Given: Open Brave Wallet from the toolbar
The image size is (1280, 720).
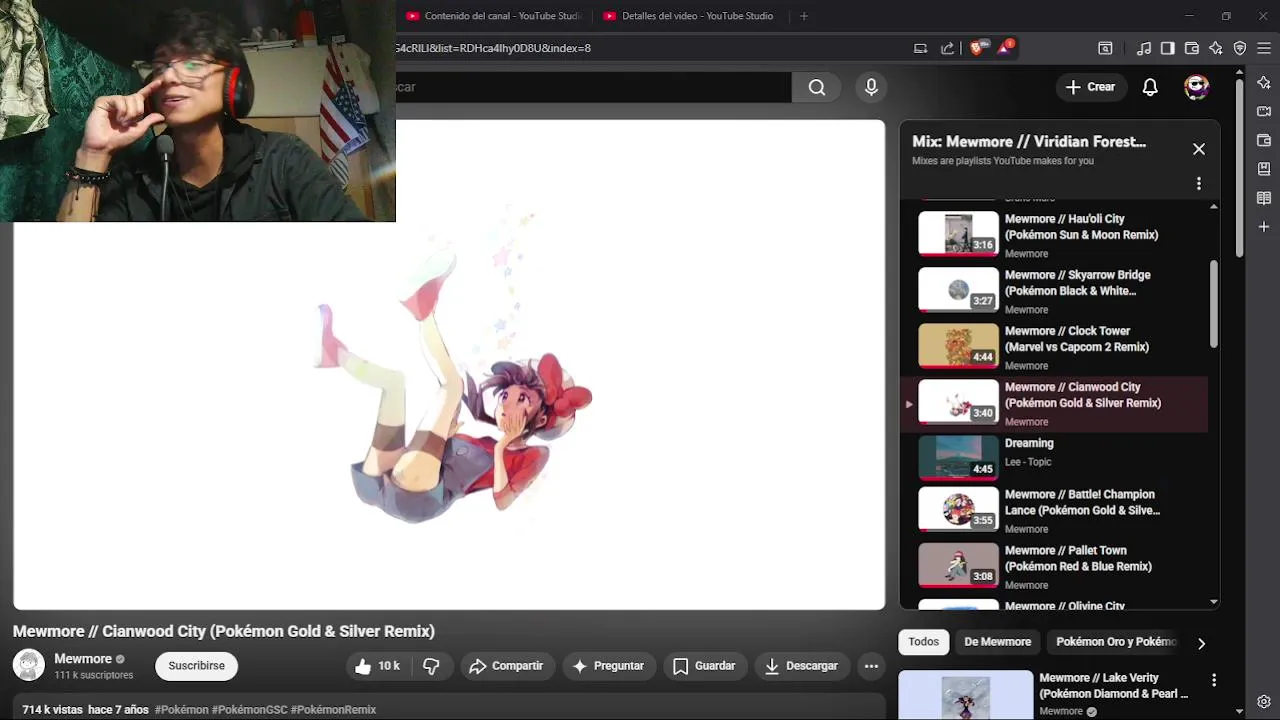Looking at the screenshot, I should coord(1191,48).
